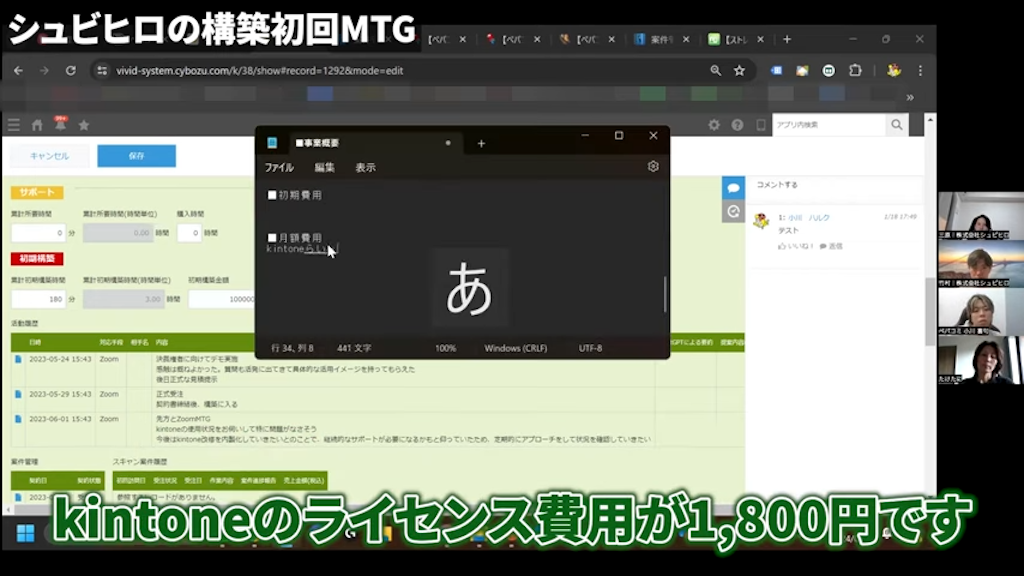
Task: Click the magnifier icon beside アプリ内検索
Action: [895, 124]
